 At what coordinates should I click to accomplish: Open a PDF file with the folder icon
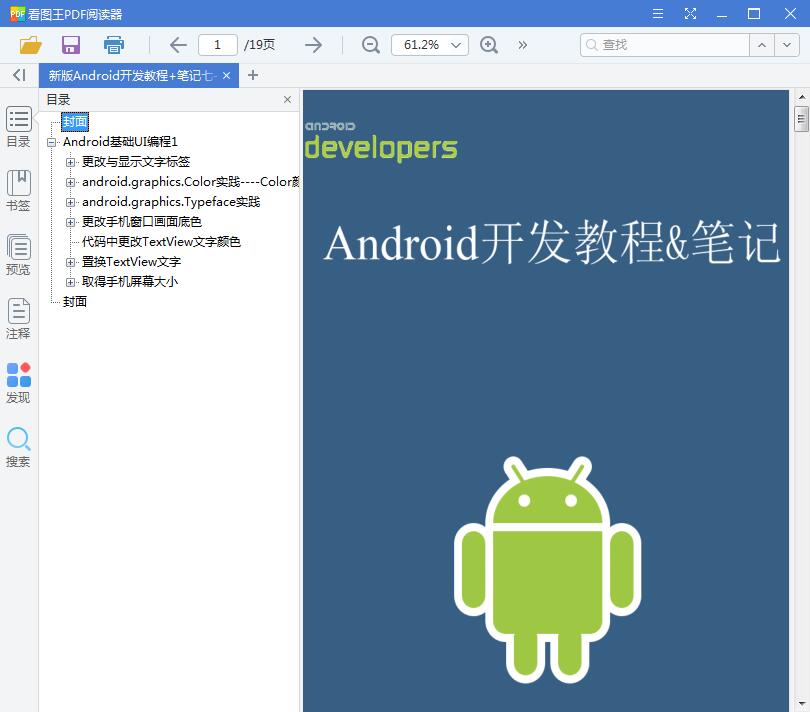click(x=30, y=45)
